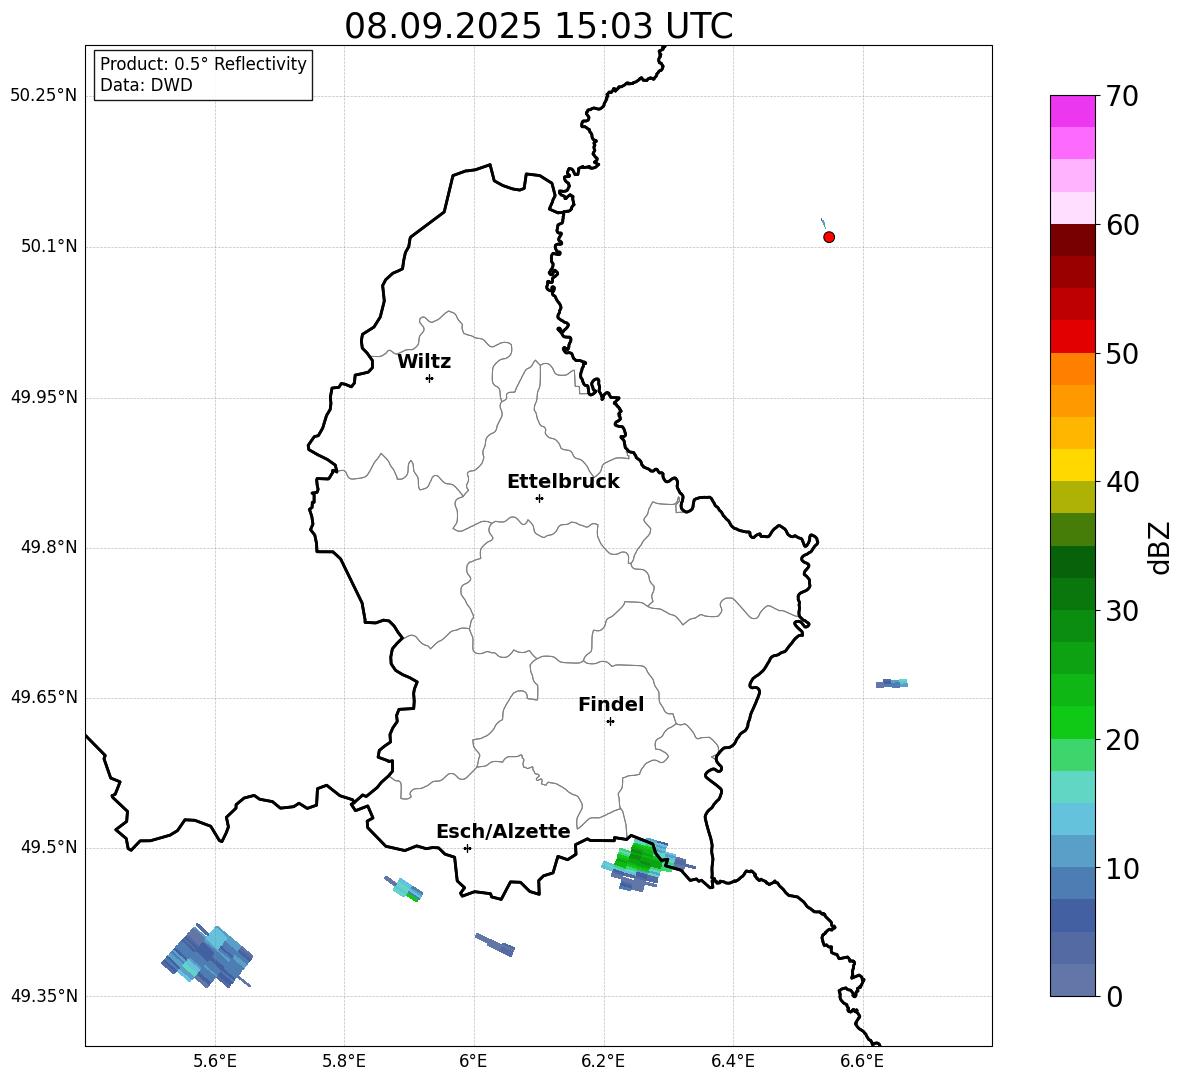The height and width of the screenshot is (1081, 1184).
Task: Click the Wiltz label
Action: pos(424,362)
